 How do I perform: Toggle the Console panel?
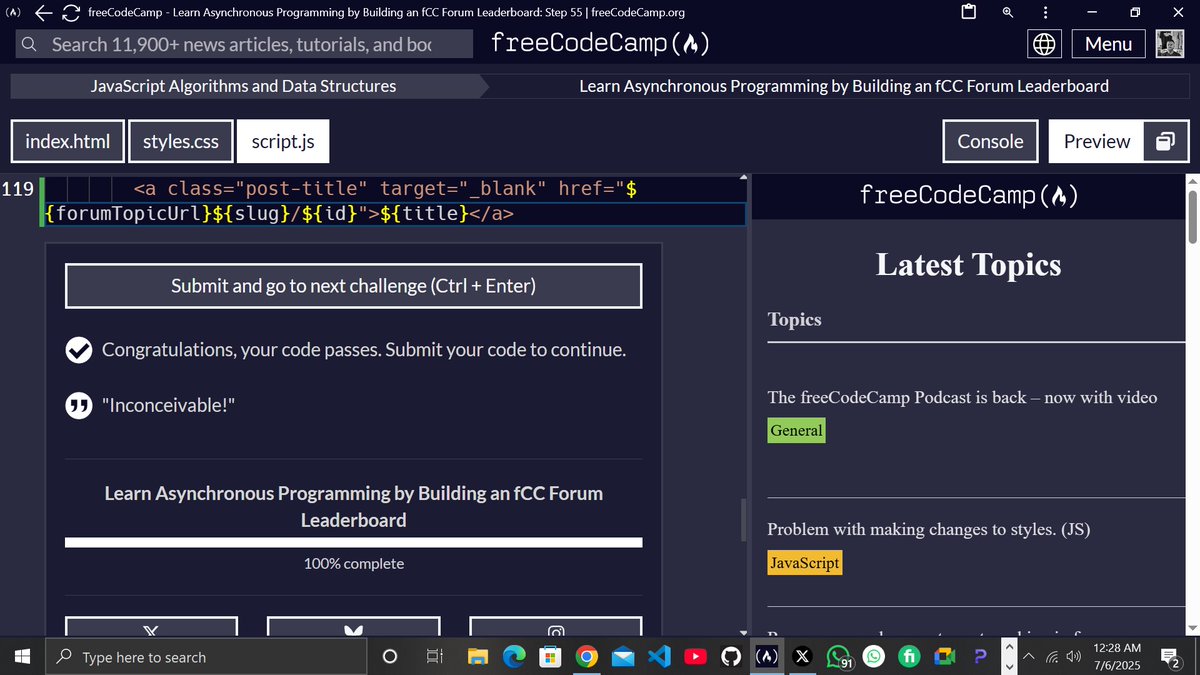(991, 141)
